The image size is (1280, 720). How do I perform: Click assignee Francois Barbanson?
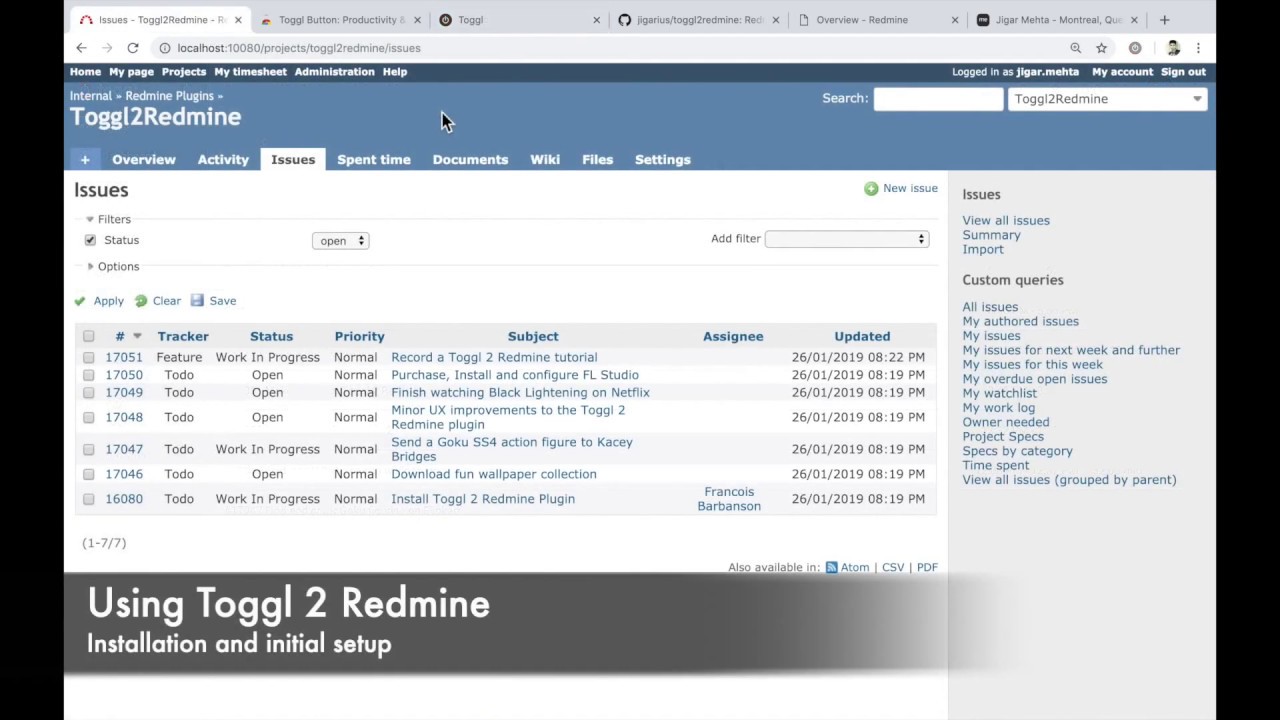pos(729,499)
